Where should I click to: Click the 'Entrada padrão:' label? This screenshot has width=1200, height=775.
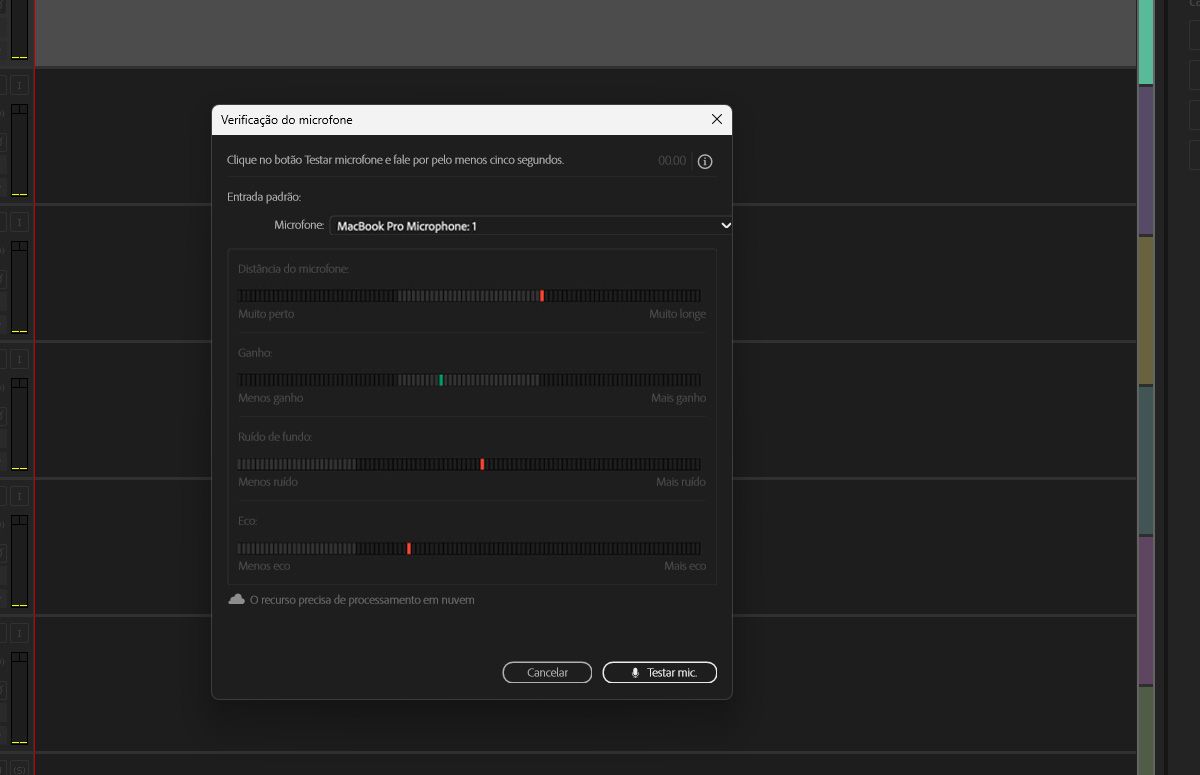click(264, 197)
